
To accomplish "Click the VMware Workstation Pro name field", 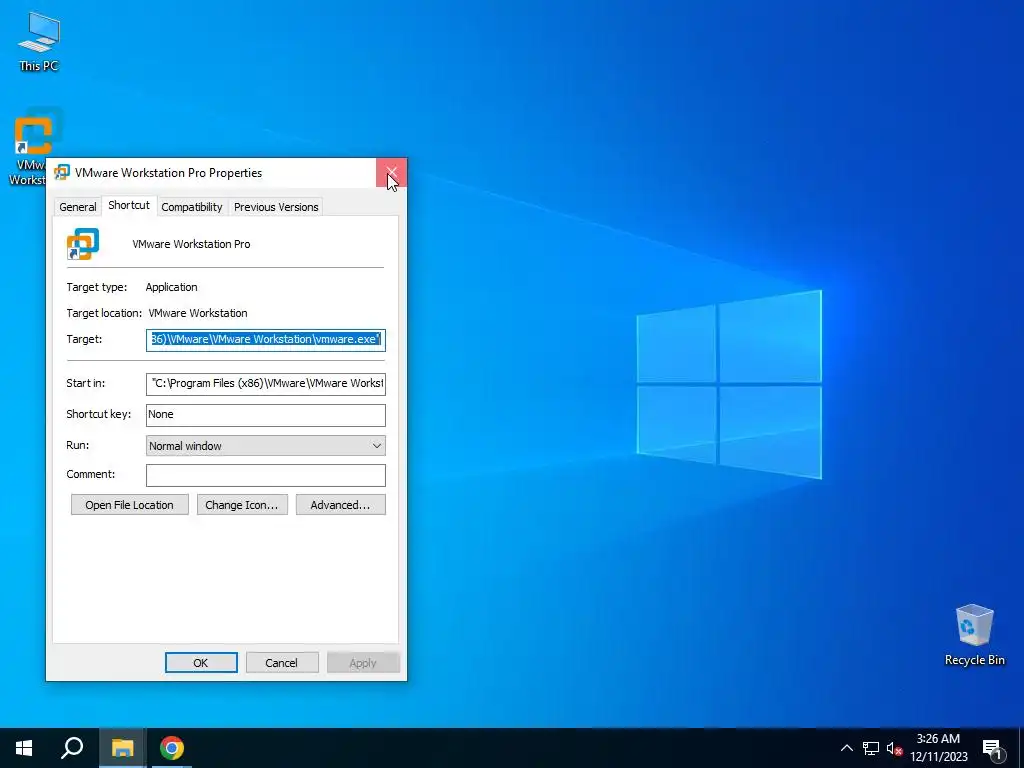I will coord(191,244).
